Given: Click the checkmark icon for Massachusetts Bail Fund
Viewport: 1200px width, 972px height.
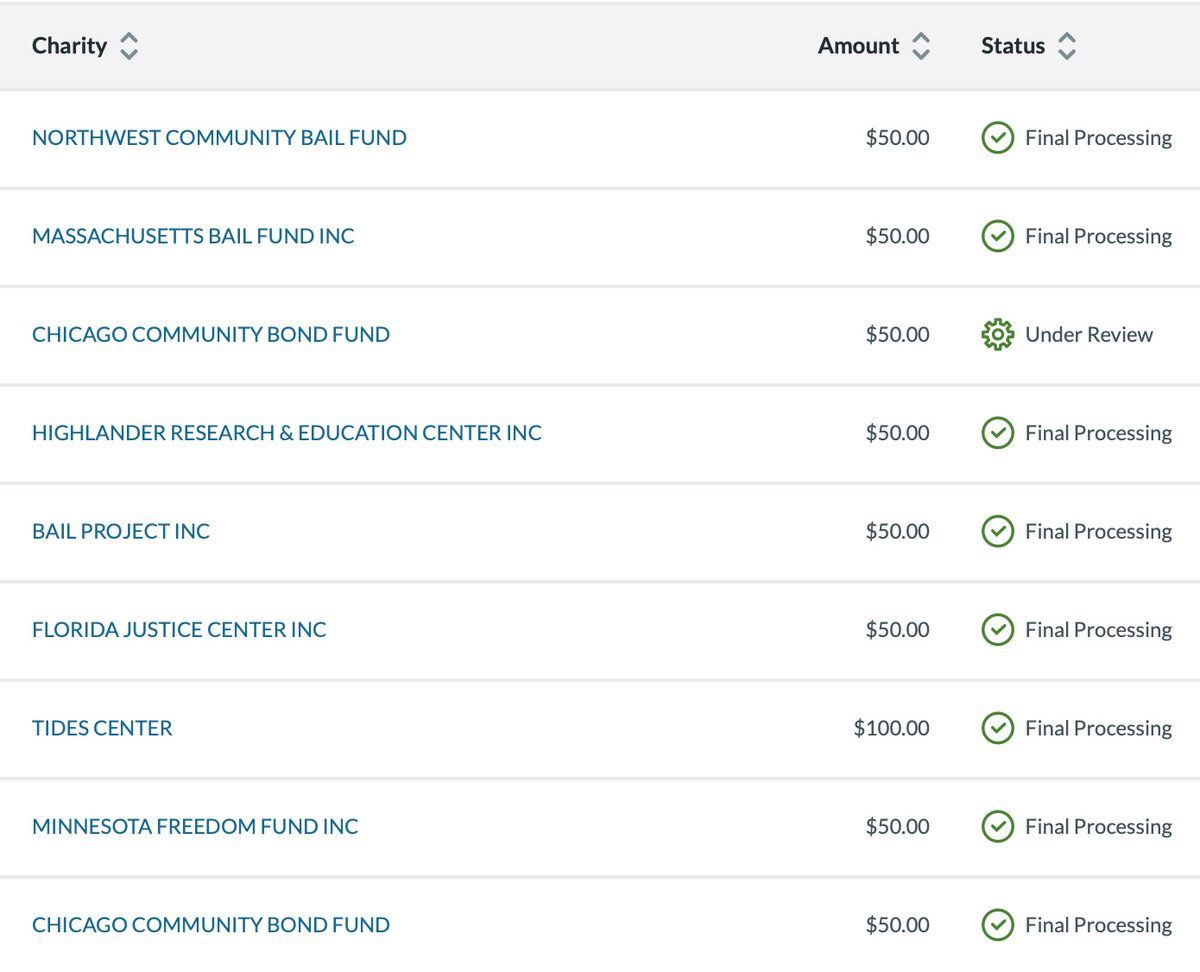Looking at the screenshot, I should click(x=997, y=236).
